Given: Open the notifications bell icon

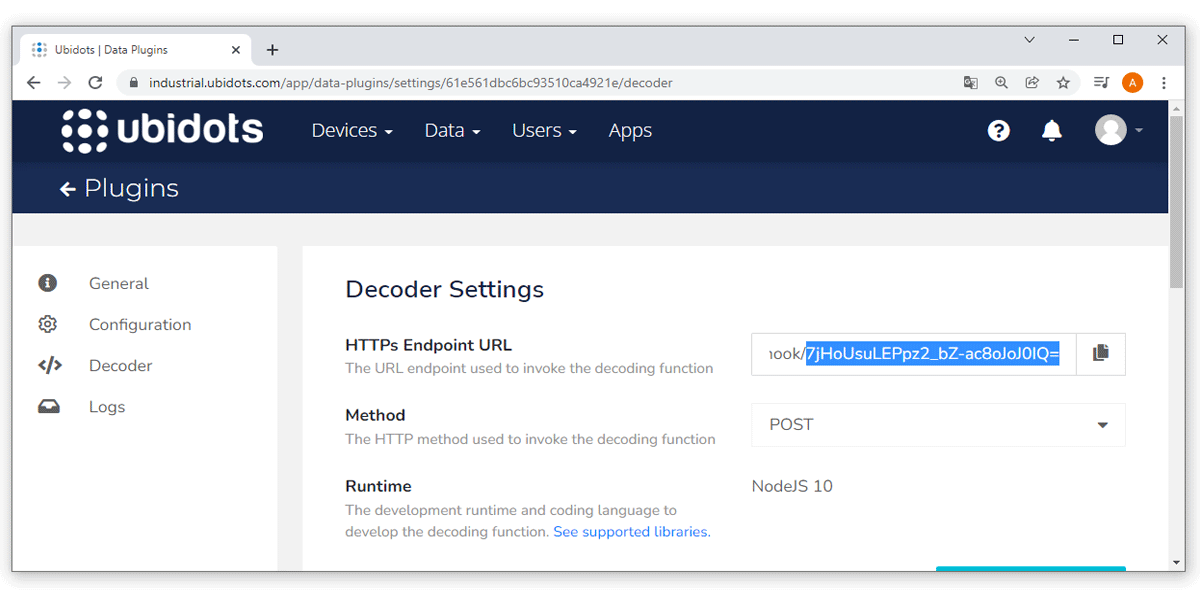Looking at the screenshot, I should click(x=1051, y=131).
